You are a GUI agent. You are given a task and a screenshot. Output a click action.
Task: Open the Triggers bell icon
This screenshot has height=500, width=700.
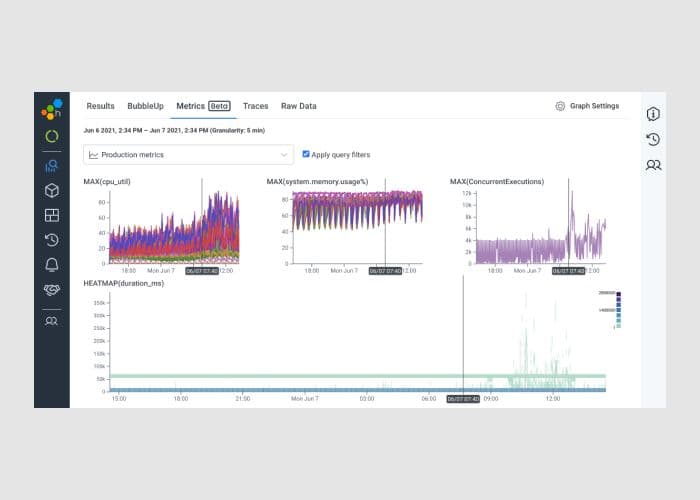tap(51, 265)
